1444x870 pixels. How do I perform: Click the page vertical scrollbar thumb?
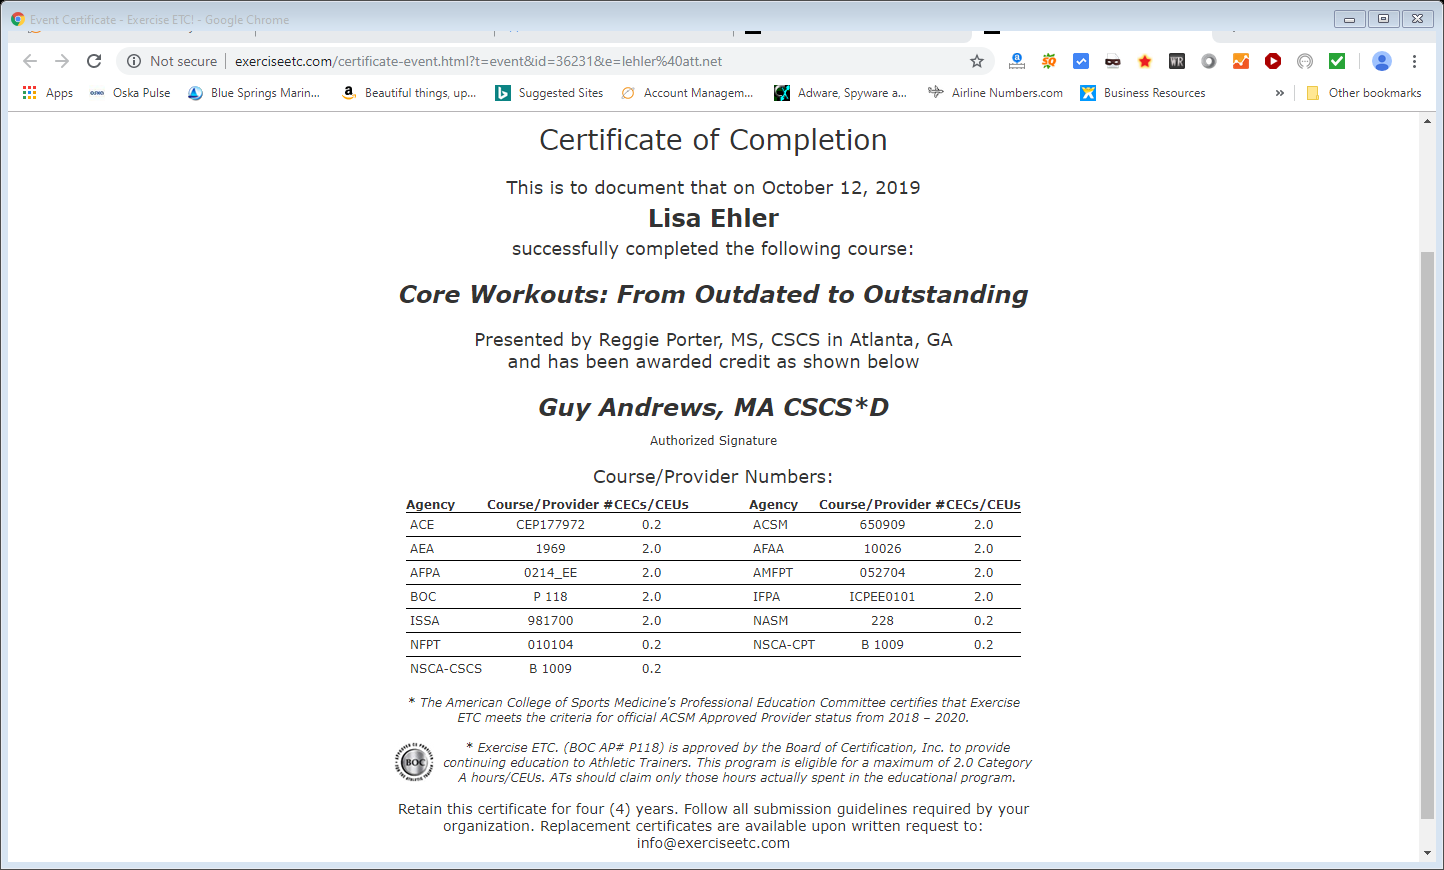tap(1427, 535)
